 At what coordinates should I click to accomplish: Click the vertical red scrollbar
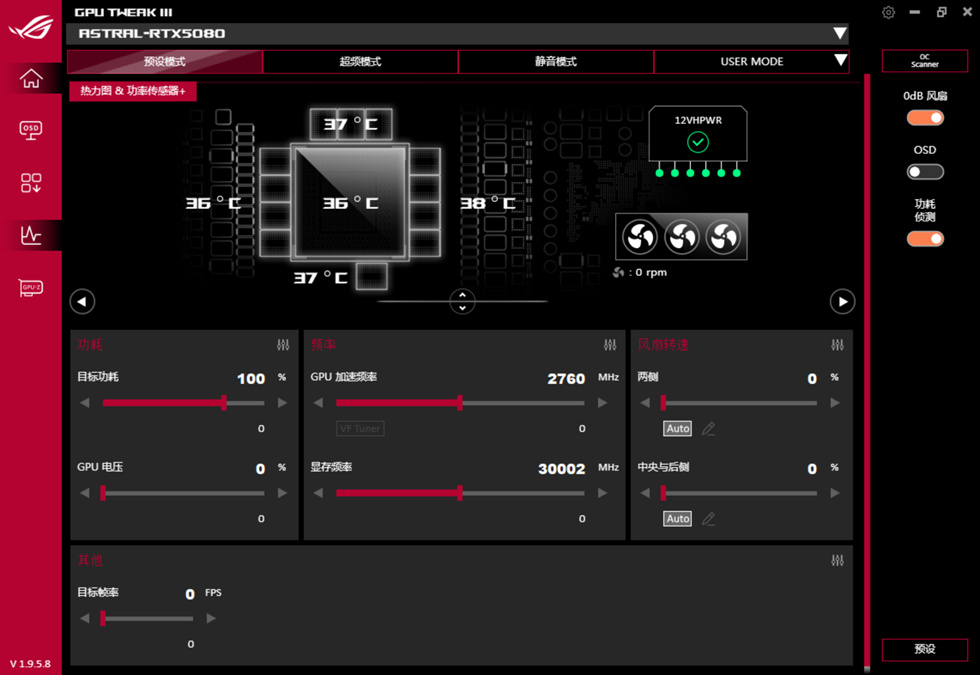(x=867, y=372)
